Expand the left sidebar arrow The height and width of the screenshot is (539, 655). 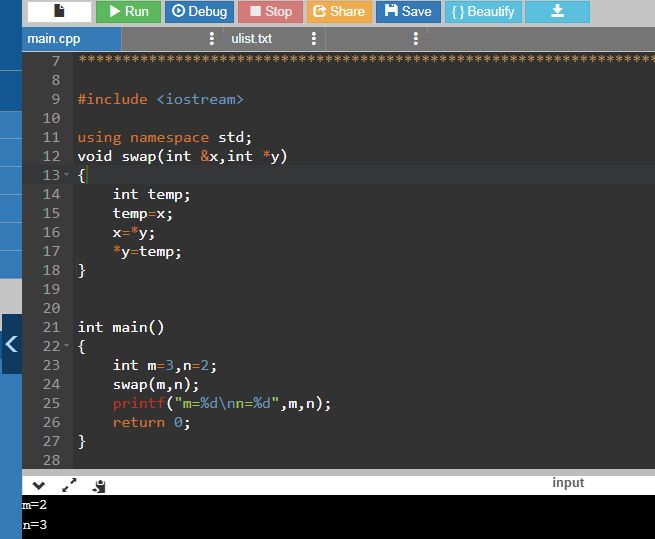11,344
